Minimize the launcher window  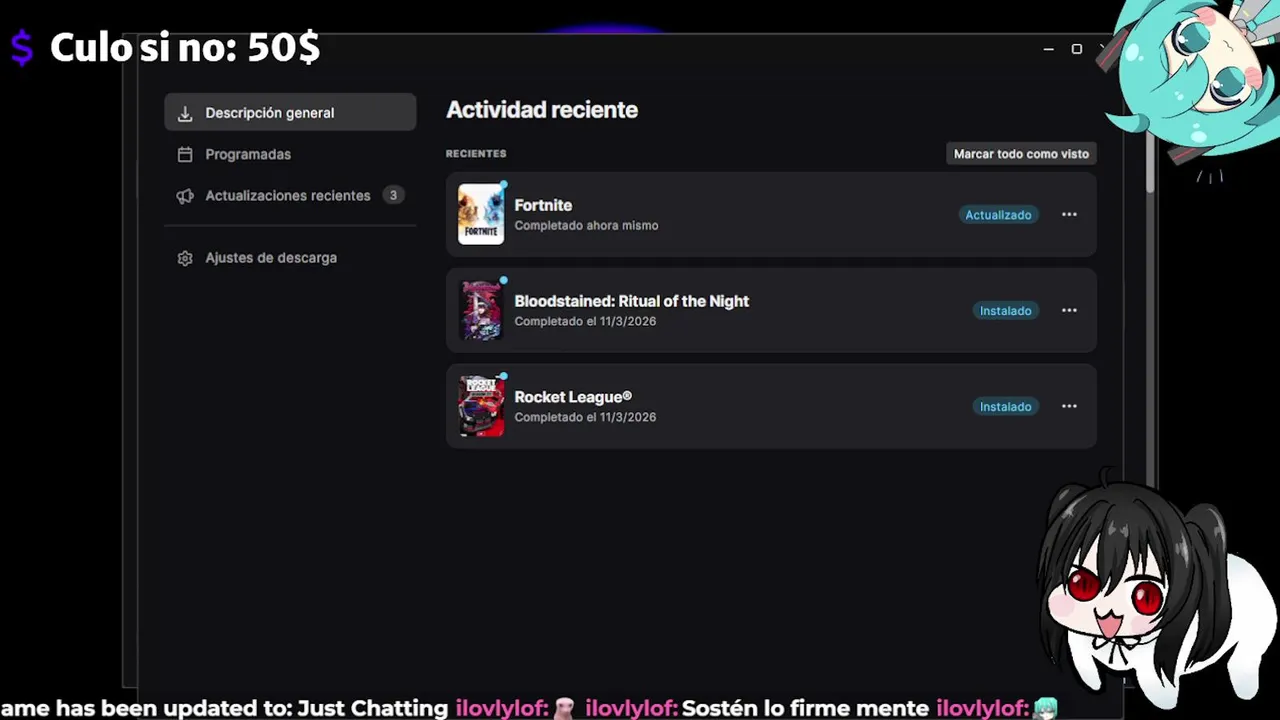coord(1048,49)
